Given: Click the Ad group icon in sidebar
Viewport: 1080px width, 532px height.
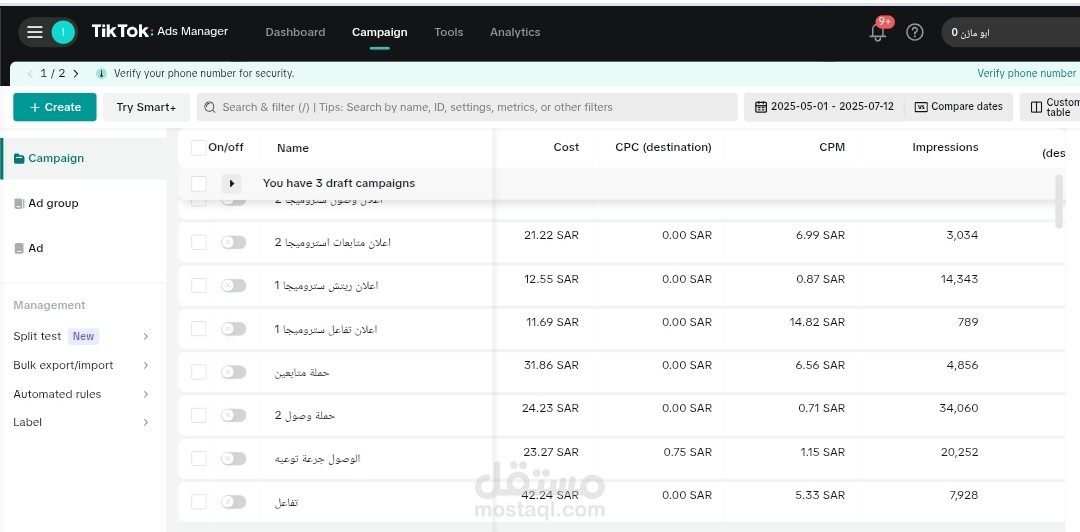Looking at the screenshot, I should pyautogui.click(x=19, y=203).
